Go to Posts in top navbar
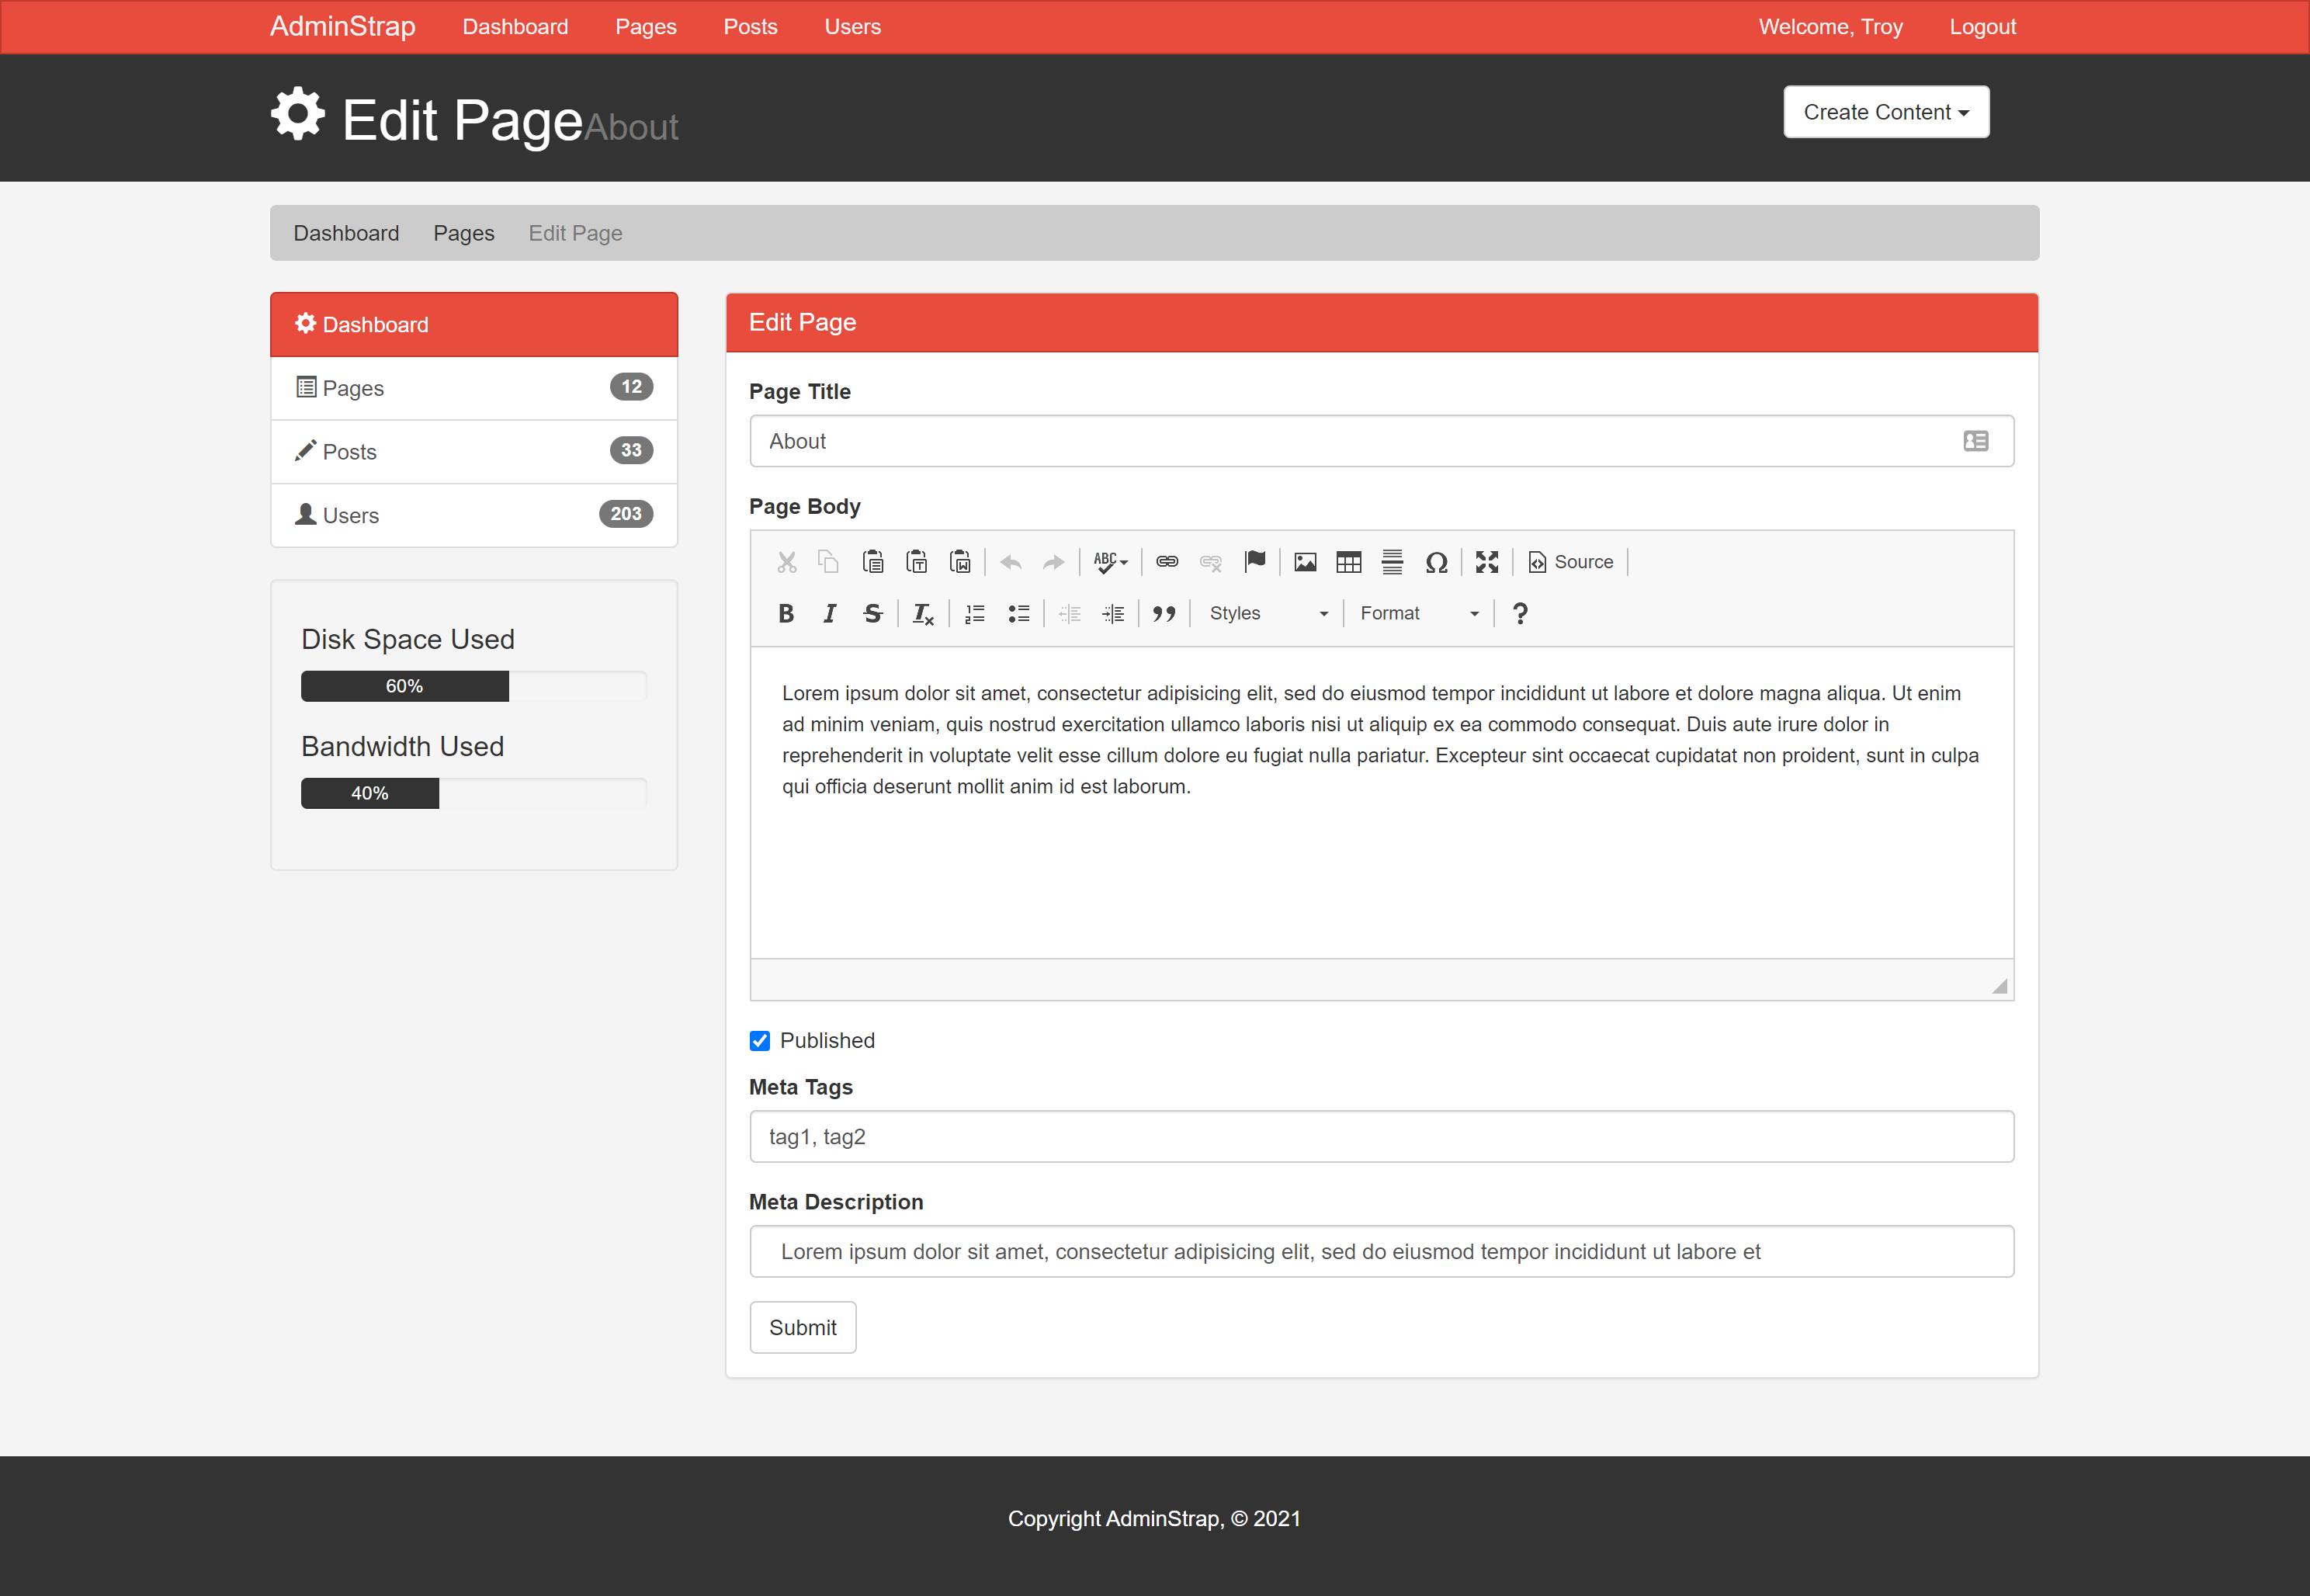2310x1596 pixels. [x=750, y=27]
